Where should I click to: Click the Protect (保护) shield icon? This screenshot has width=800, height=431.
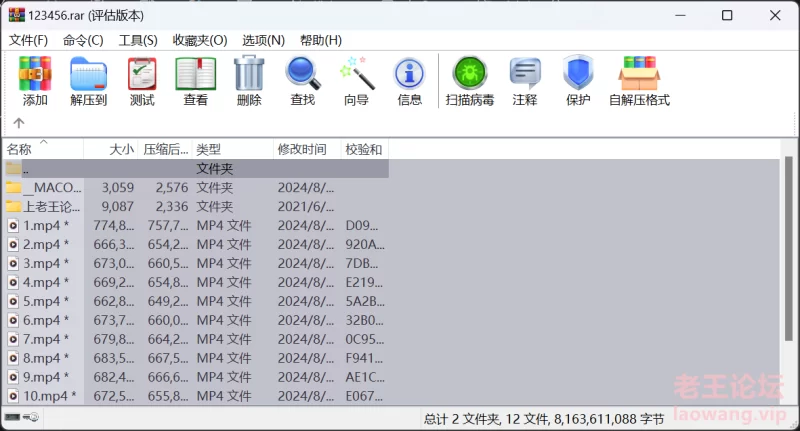coord(578,73)
